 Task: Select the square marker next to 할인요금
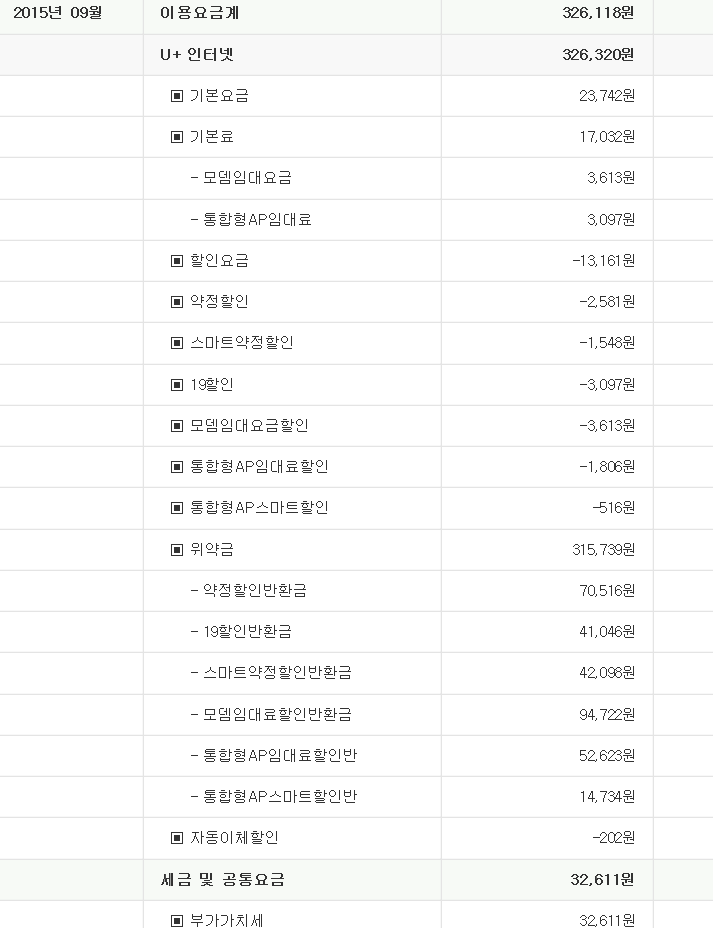176,261
